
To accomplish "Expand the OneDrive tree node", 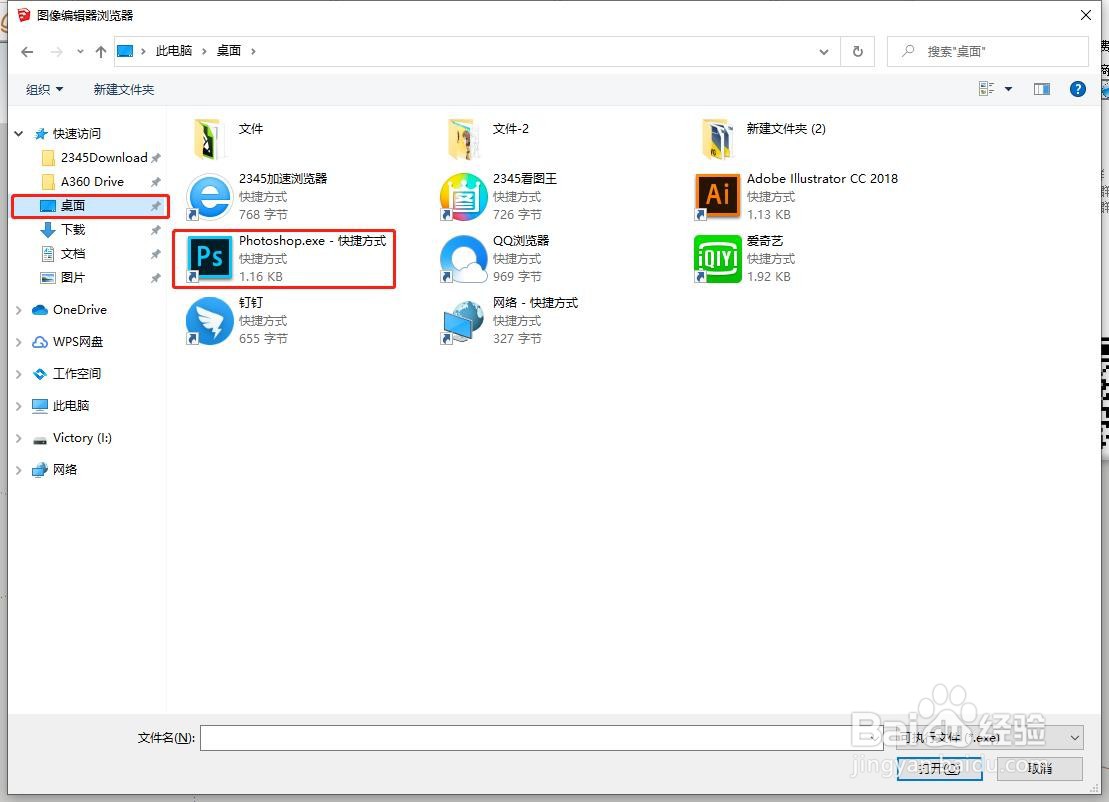I will (18, 310).
